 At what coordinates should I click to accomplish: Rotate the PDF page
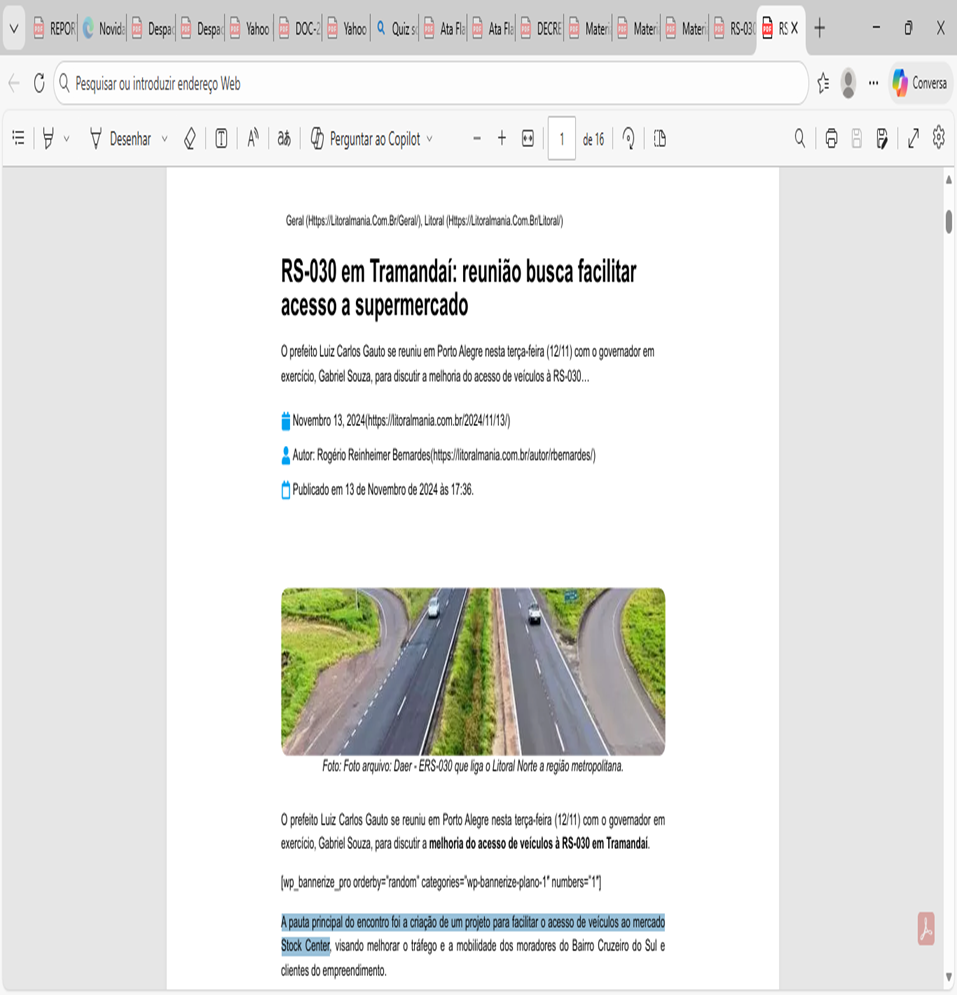pos(626,139)
